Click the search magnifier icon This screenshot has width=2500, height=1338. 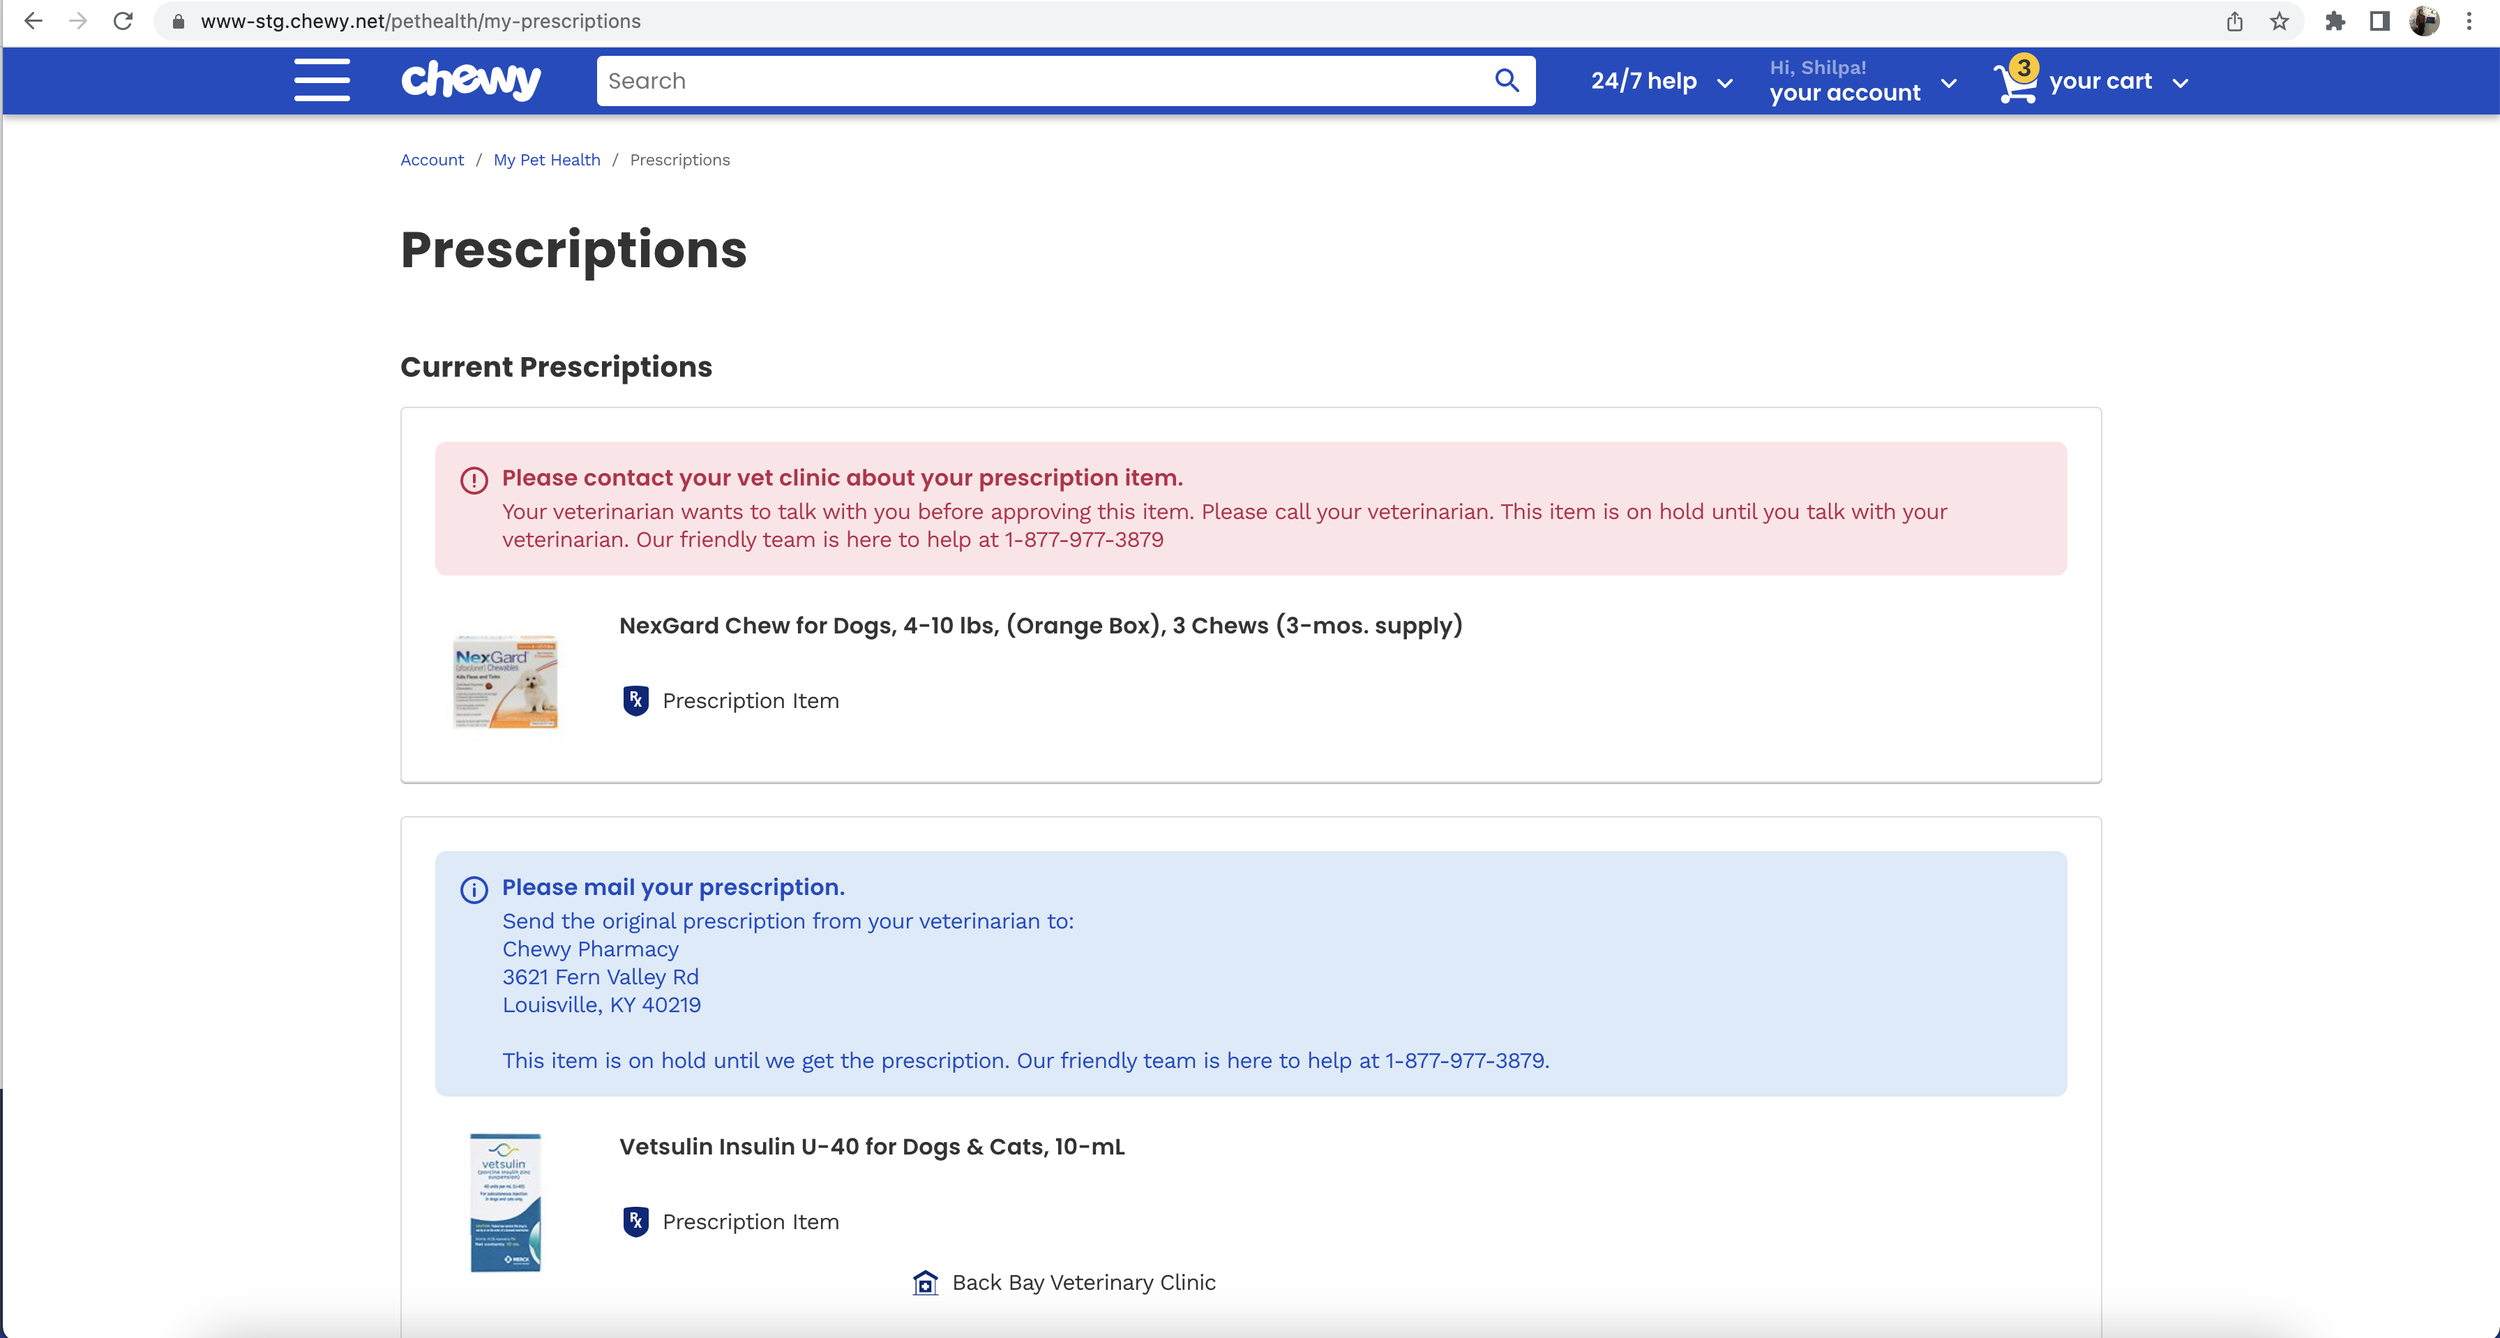1507,80
